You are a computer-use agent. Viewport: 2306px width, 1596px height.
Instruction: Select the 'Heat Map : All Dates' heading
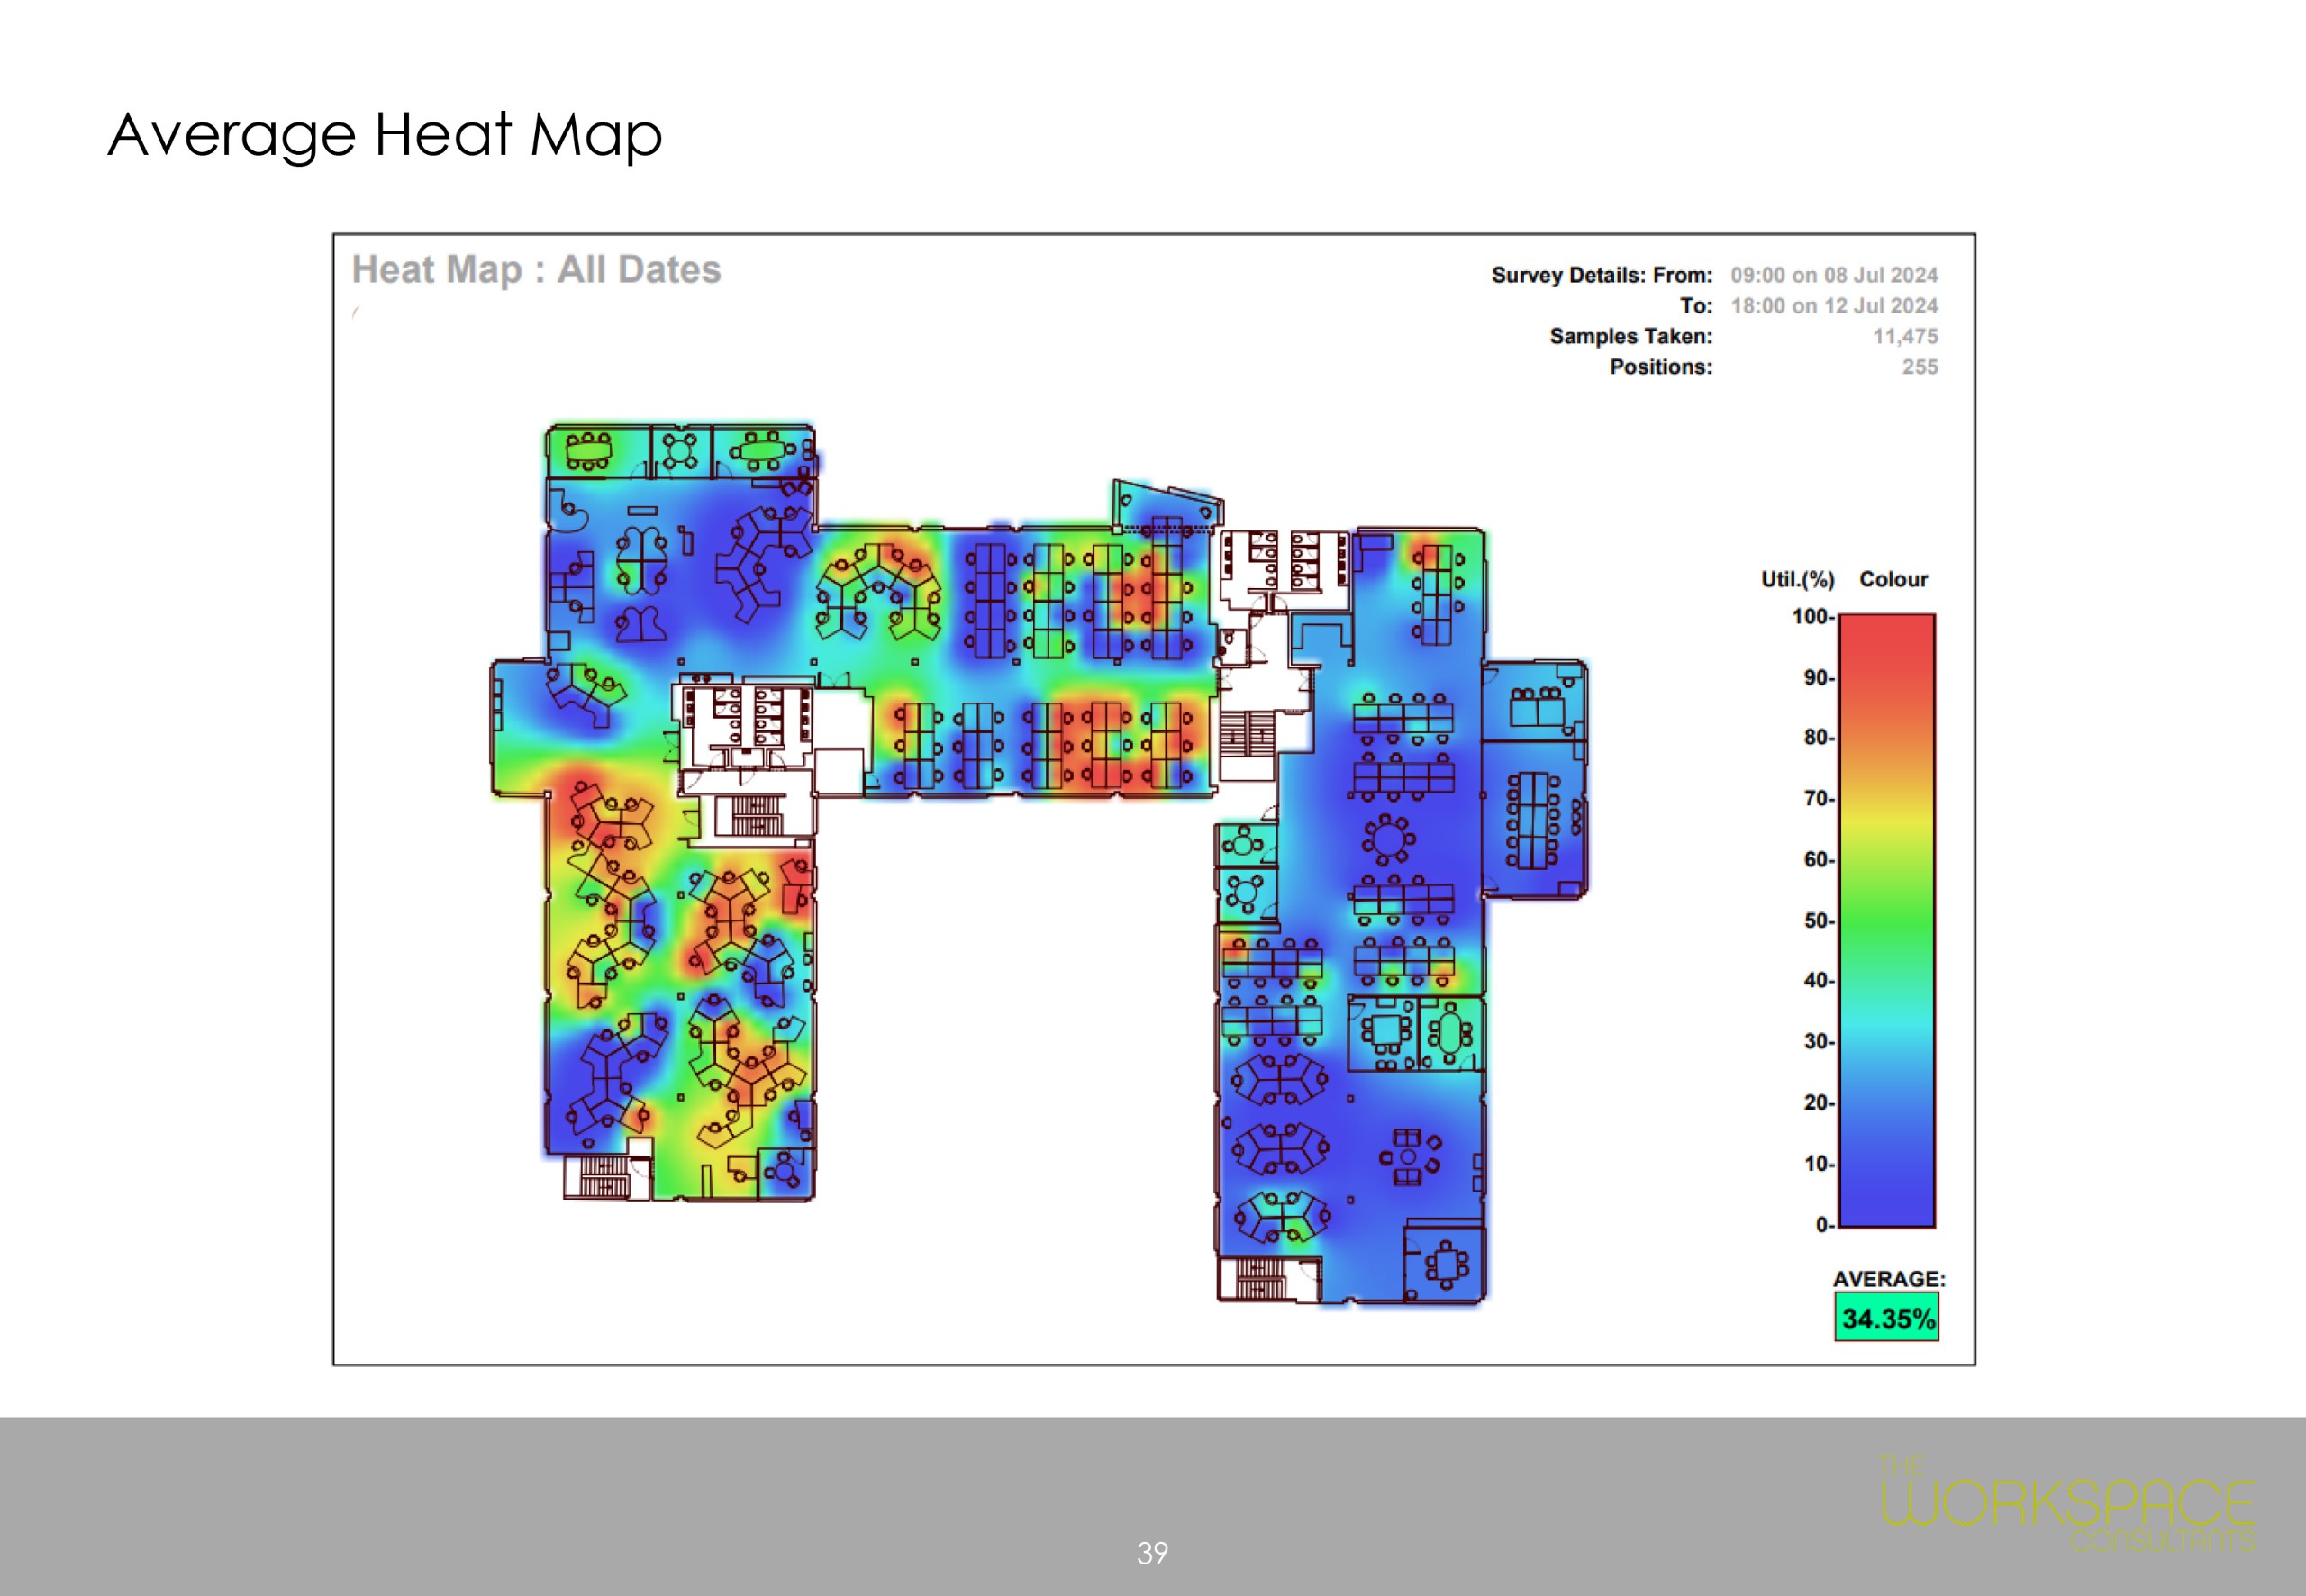[536, 270]
